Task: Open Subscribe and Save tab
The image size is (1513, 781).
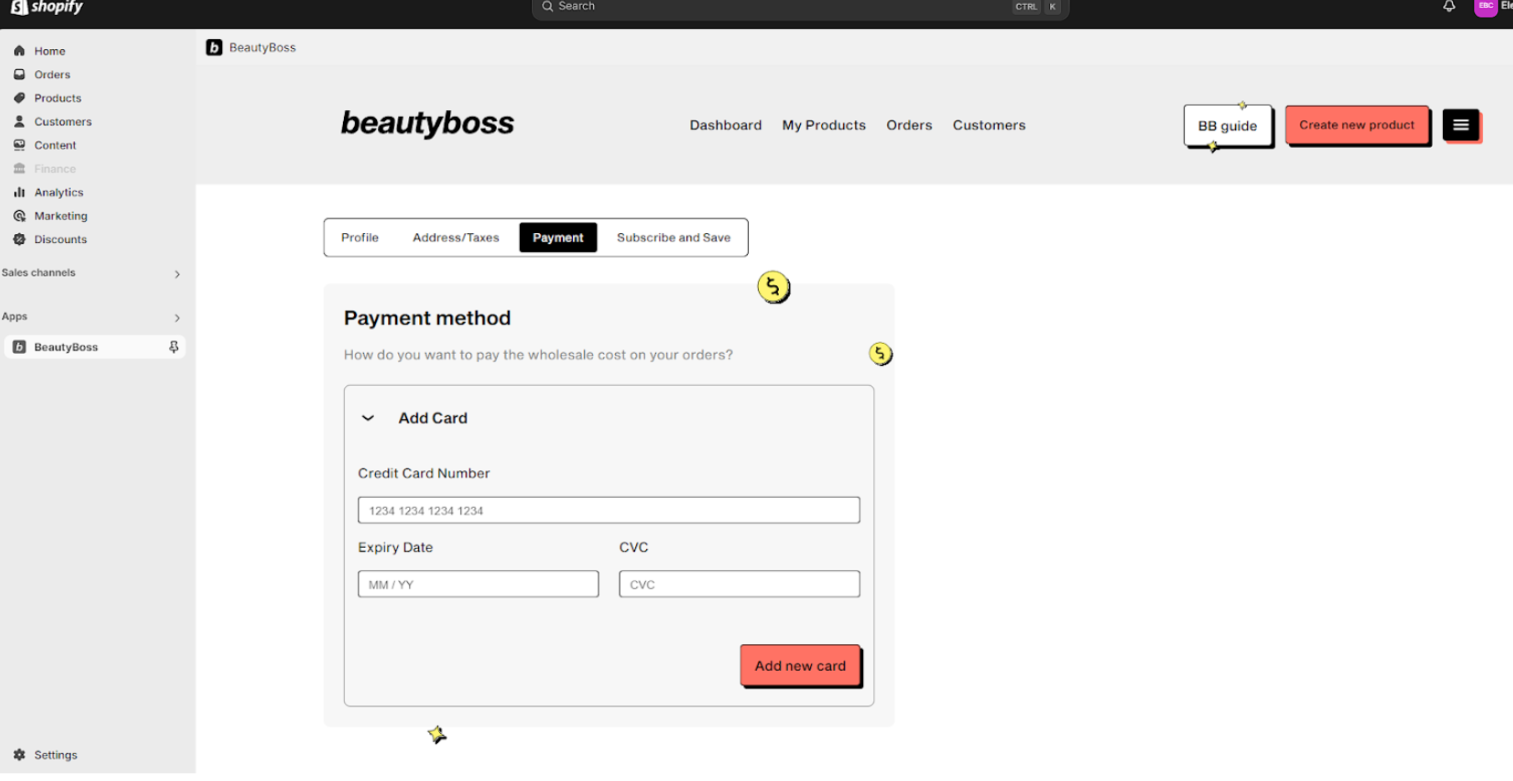Action: pos(673,238)
